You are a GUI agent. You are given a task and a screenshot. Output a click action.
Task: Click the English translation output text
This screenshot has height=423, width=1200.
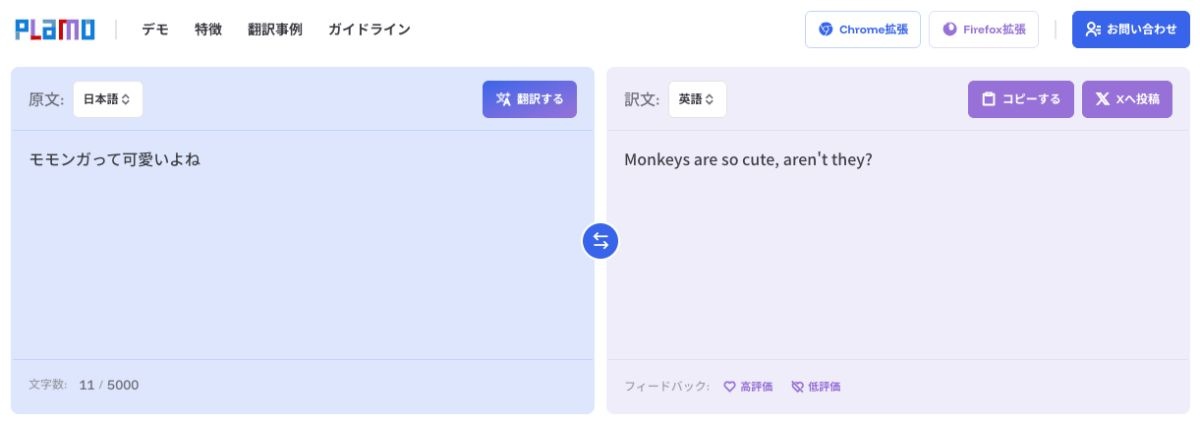point(748,159)
